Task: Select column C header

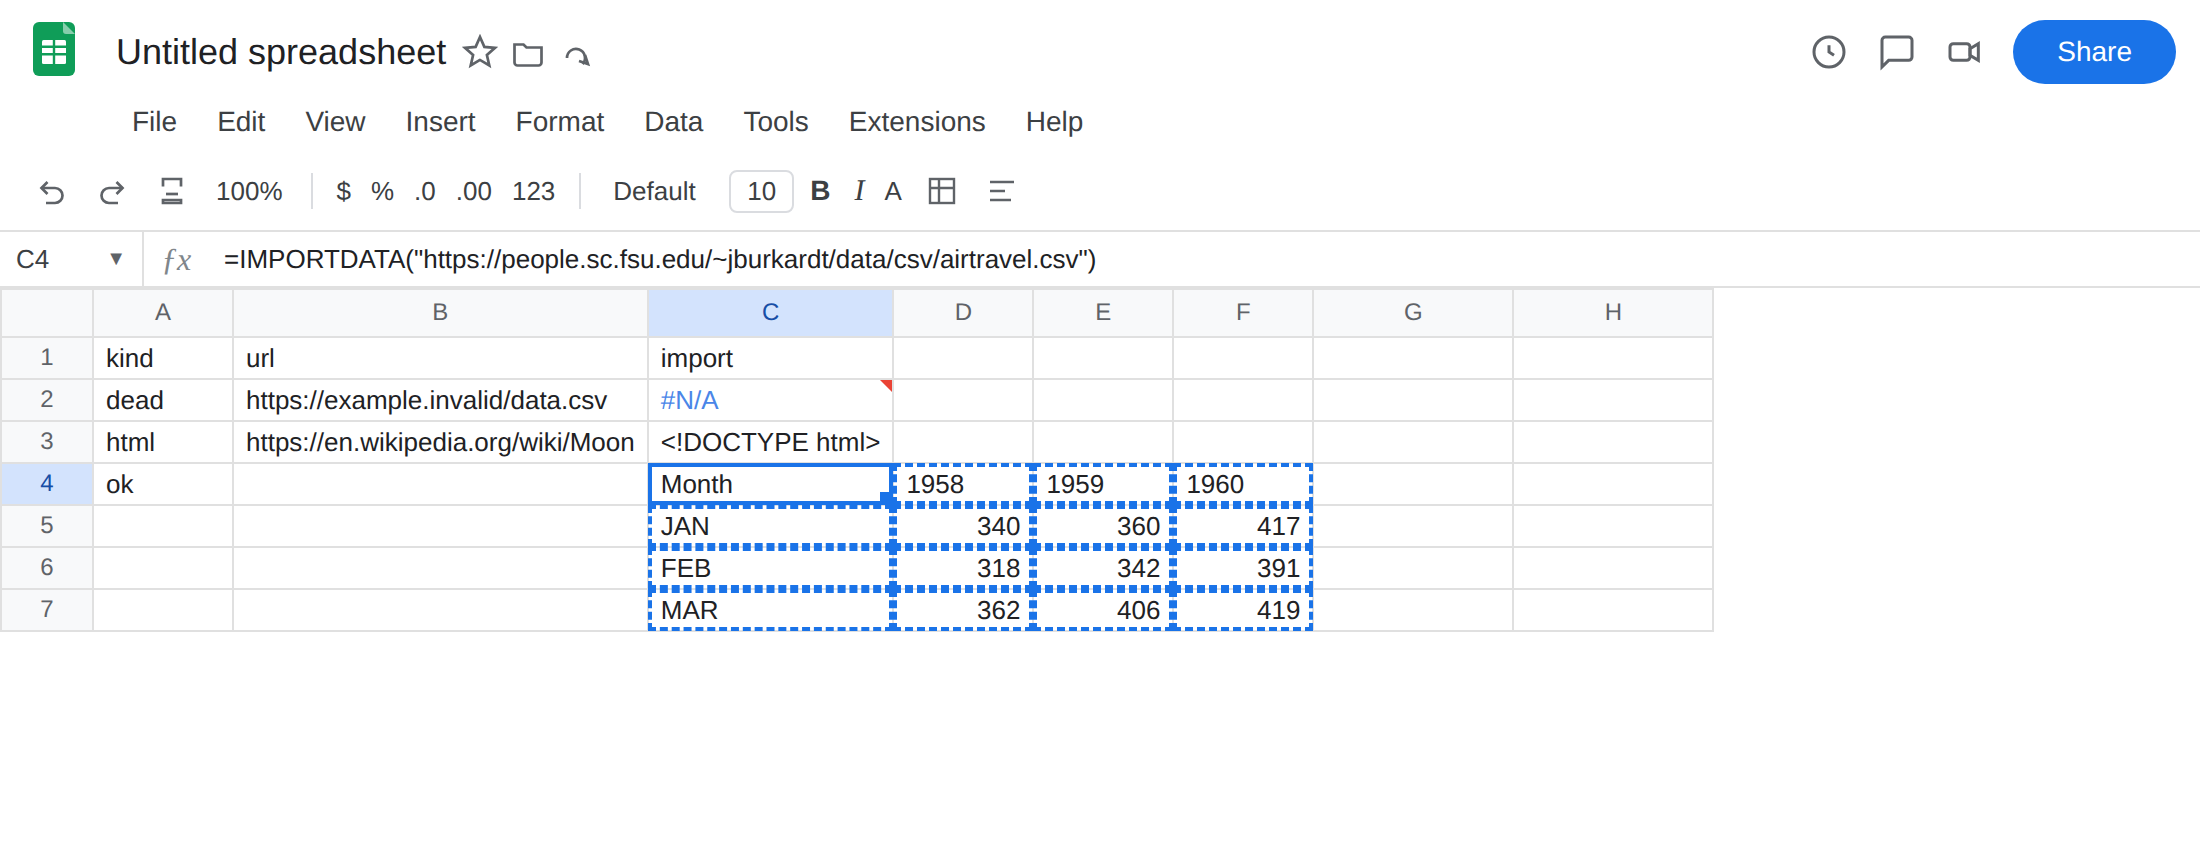Action: coord(770,313)
